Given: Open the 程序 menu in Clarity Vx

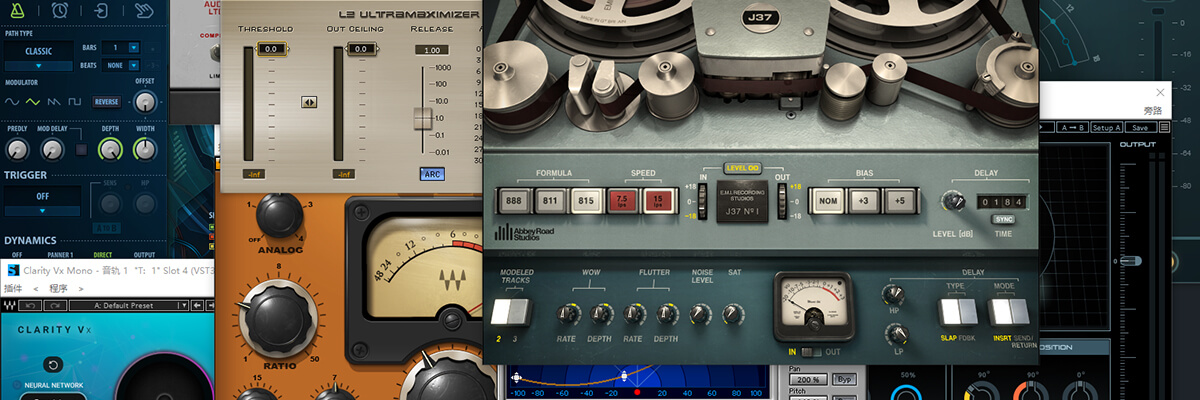Looking at the screenshot, I should pos(57,288).
